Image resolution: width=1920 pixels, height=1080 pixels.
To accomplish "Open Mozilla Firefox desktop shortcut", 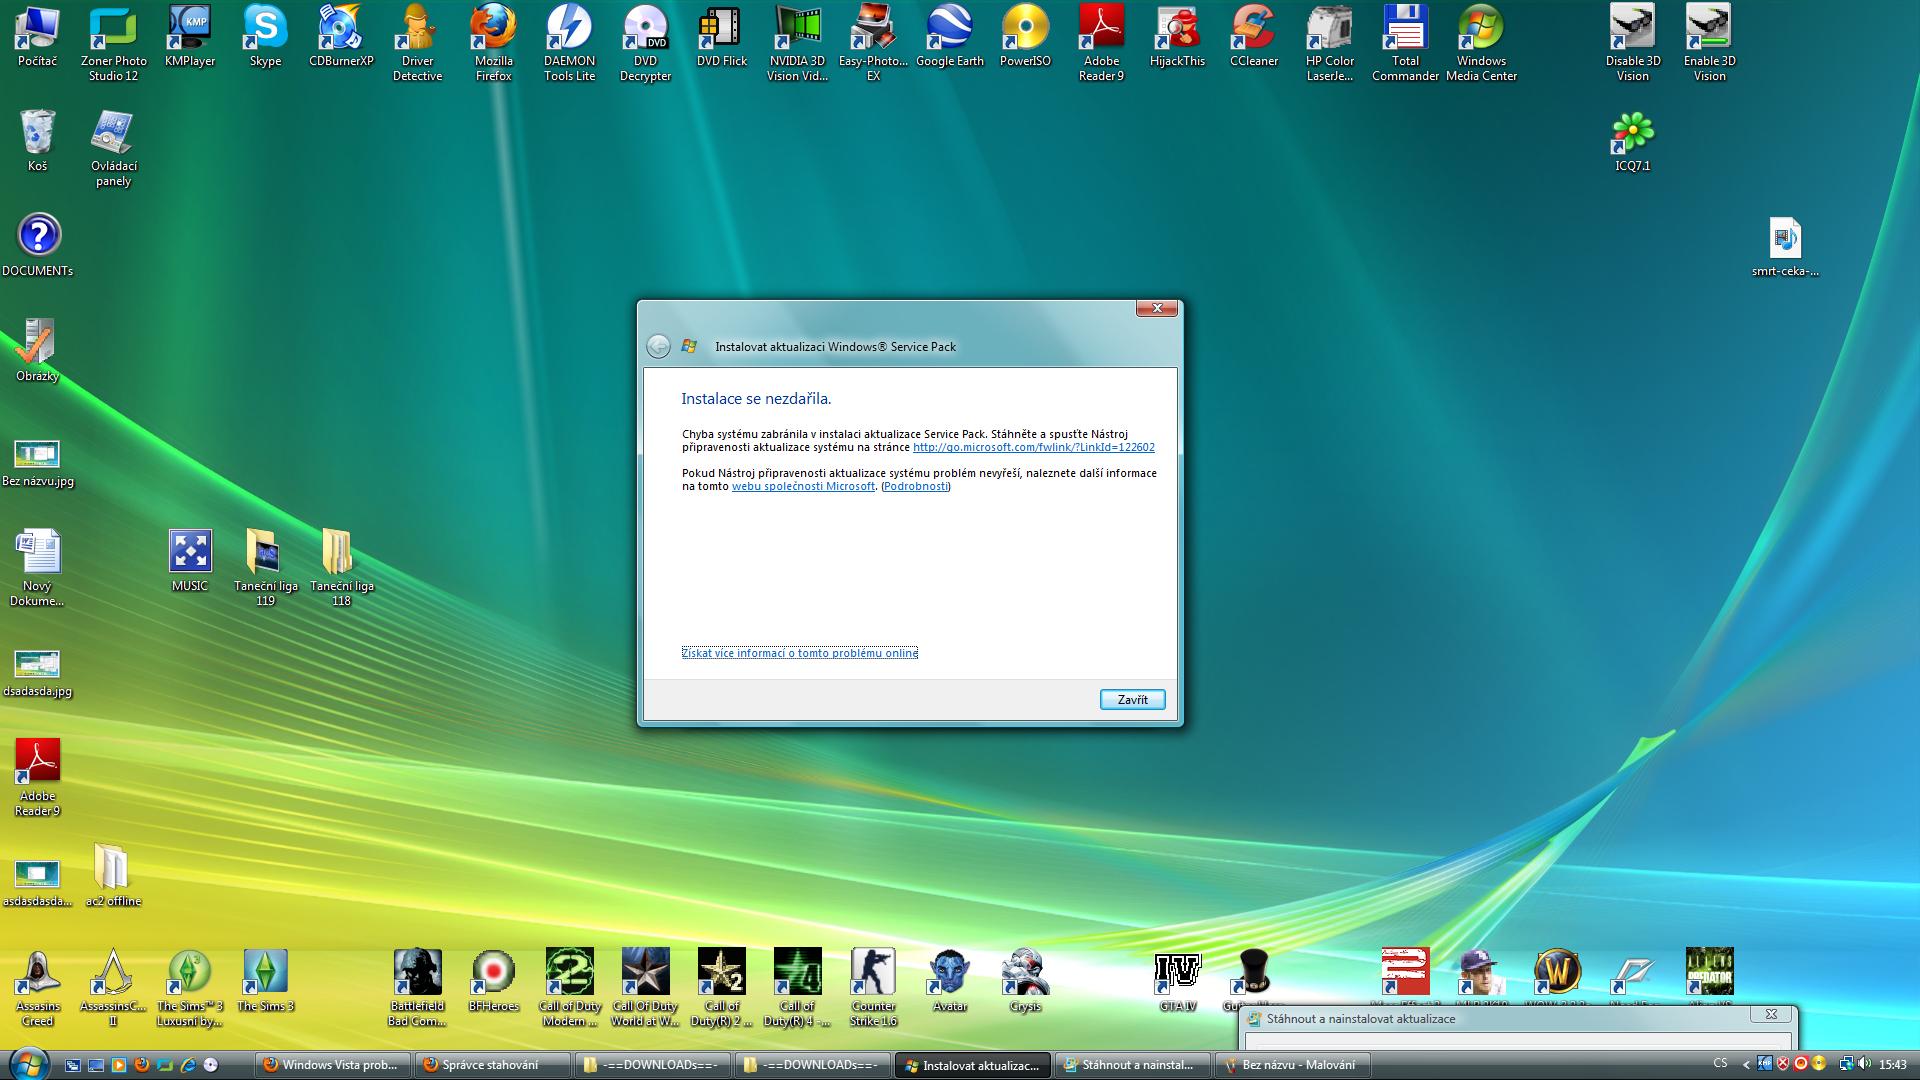I will [x=493, y=30].
